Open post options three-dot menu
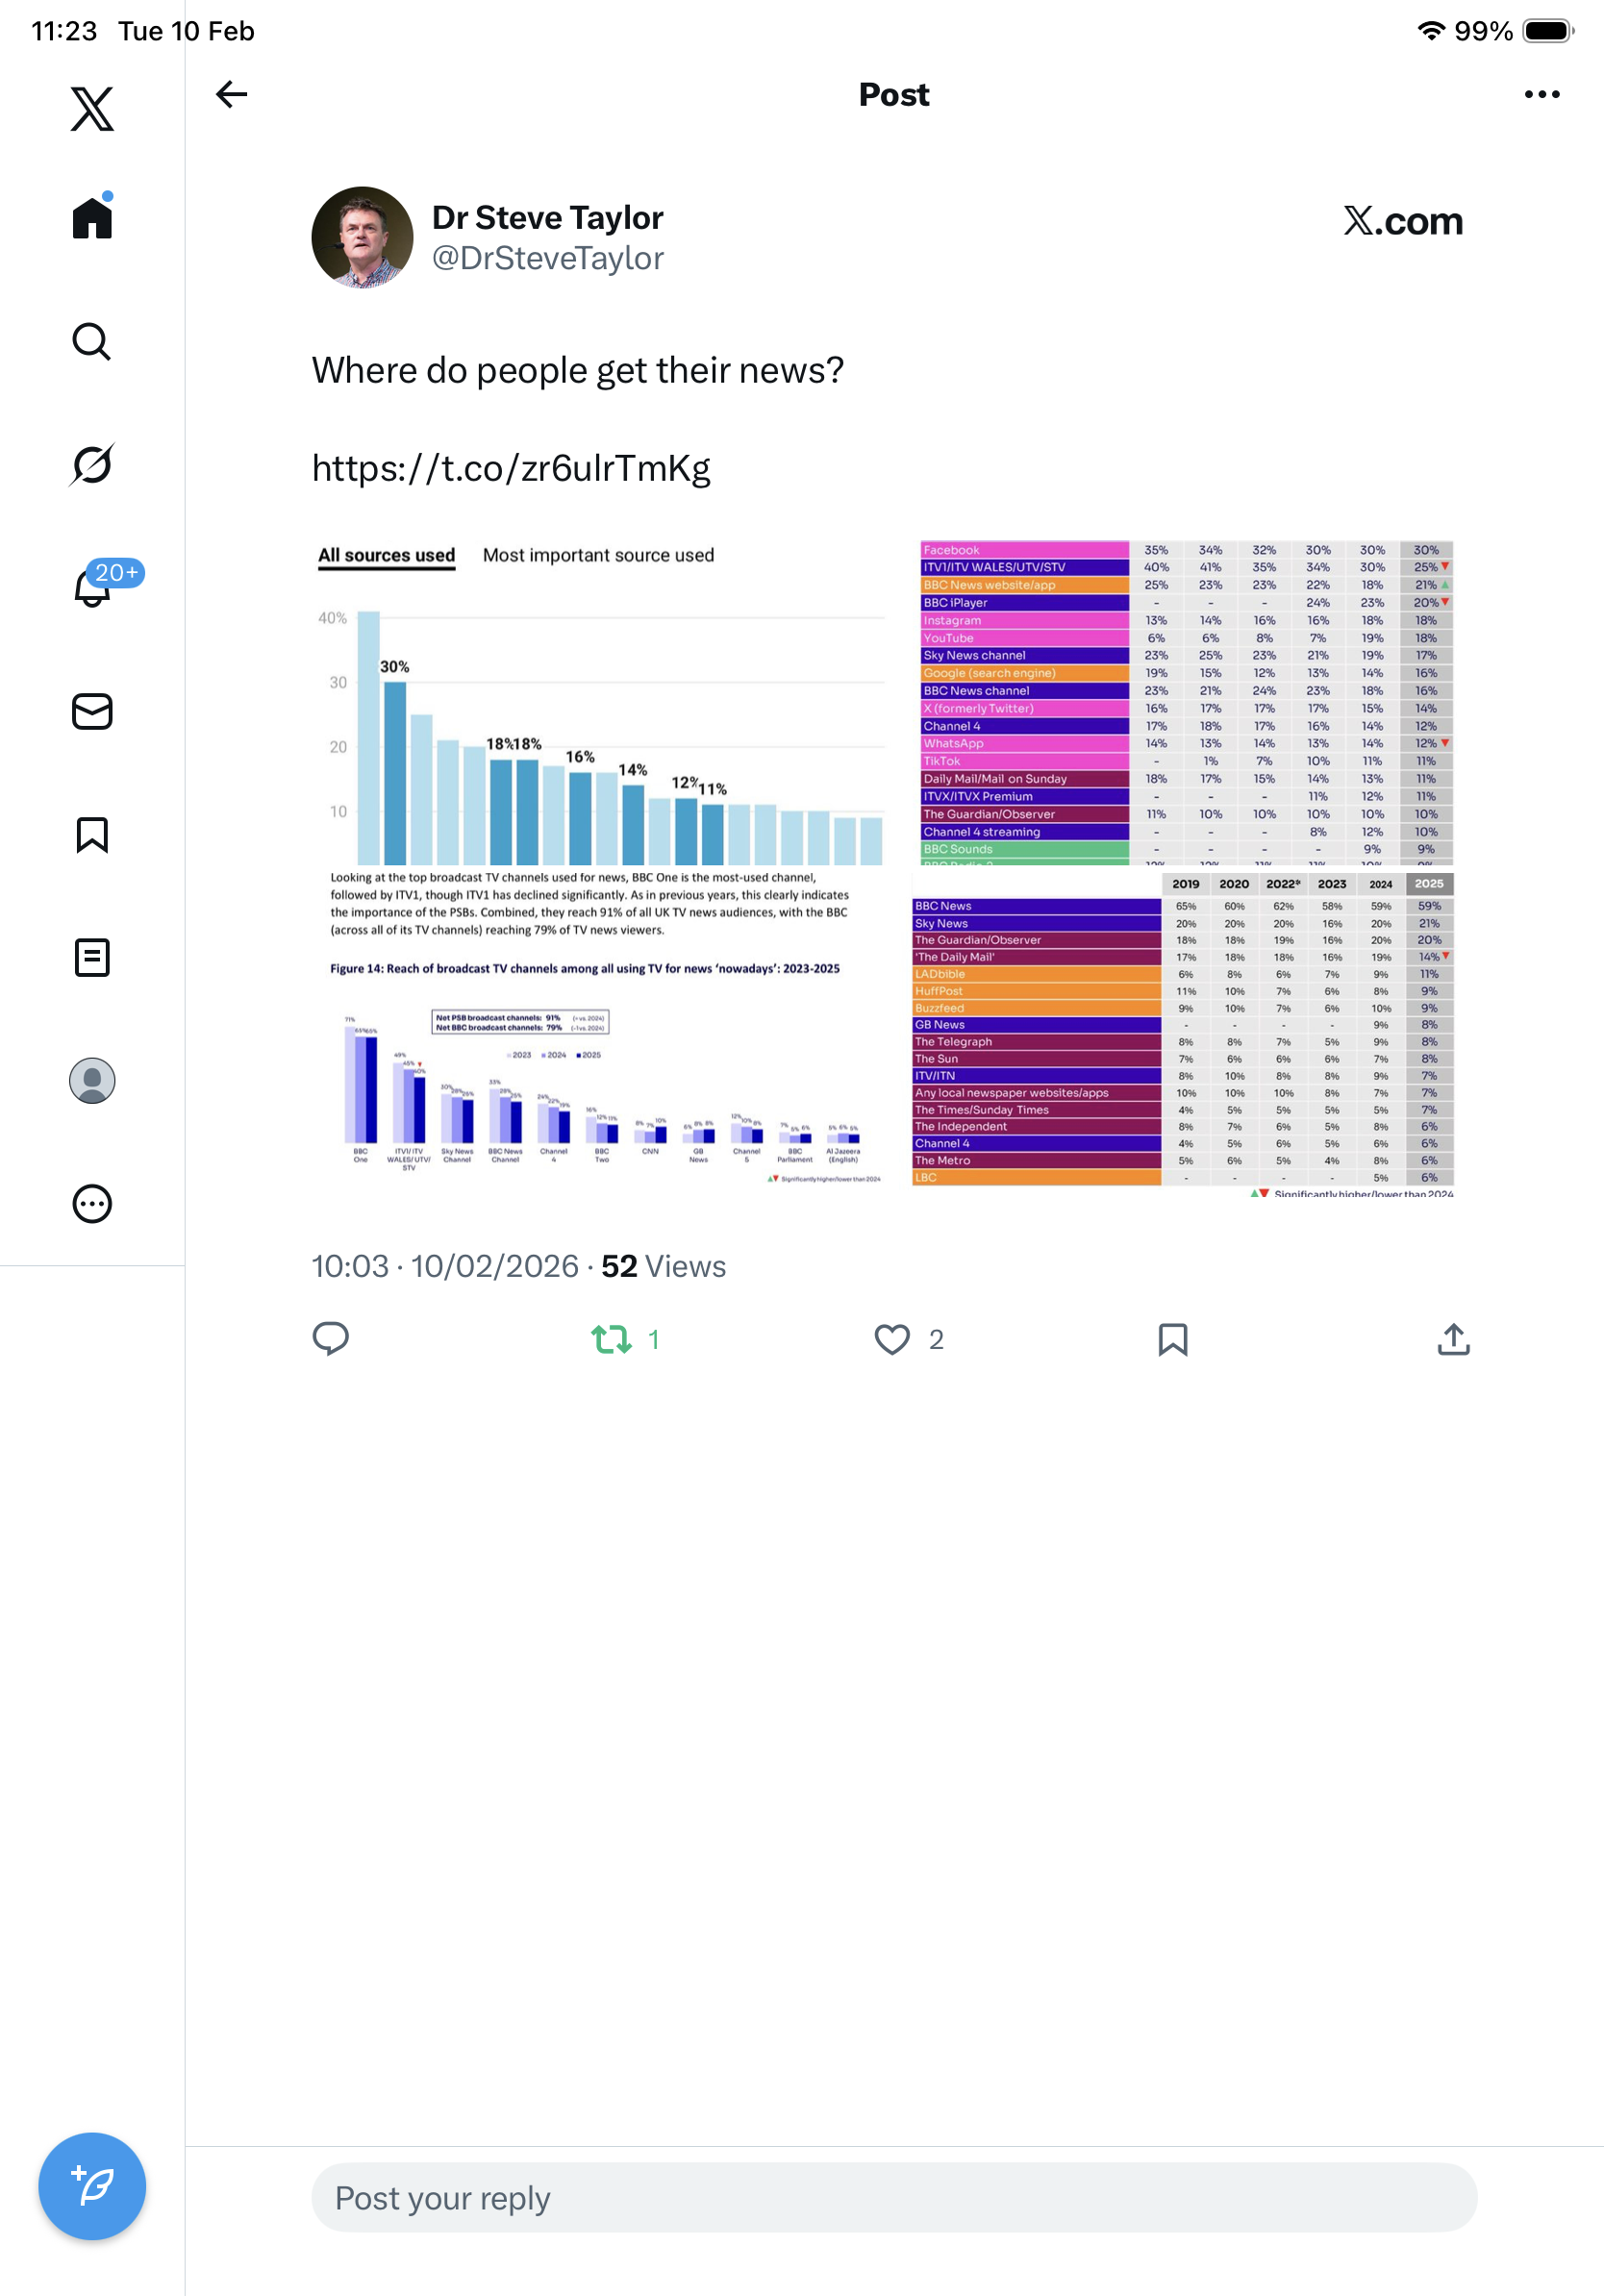1604x2296 pixels. tap(1541, 94)
